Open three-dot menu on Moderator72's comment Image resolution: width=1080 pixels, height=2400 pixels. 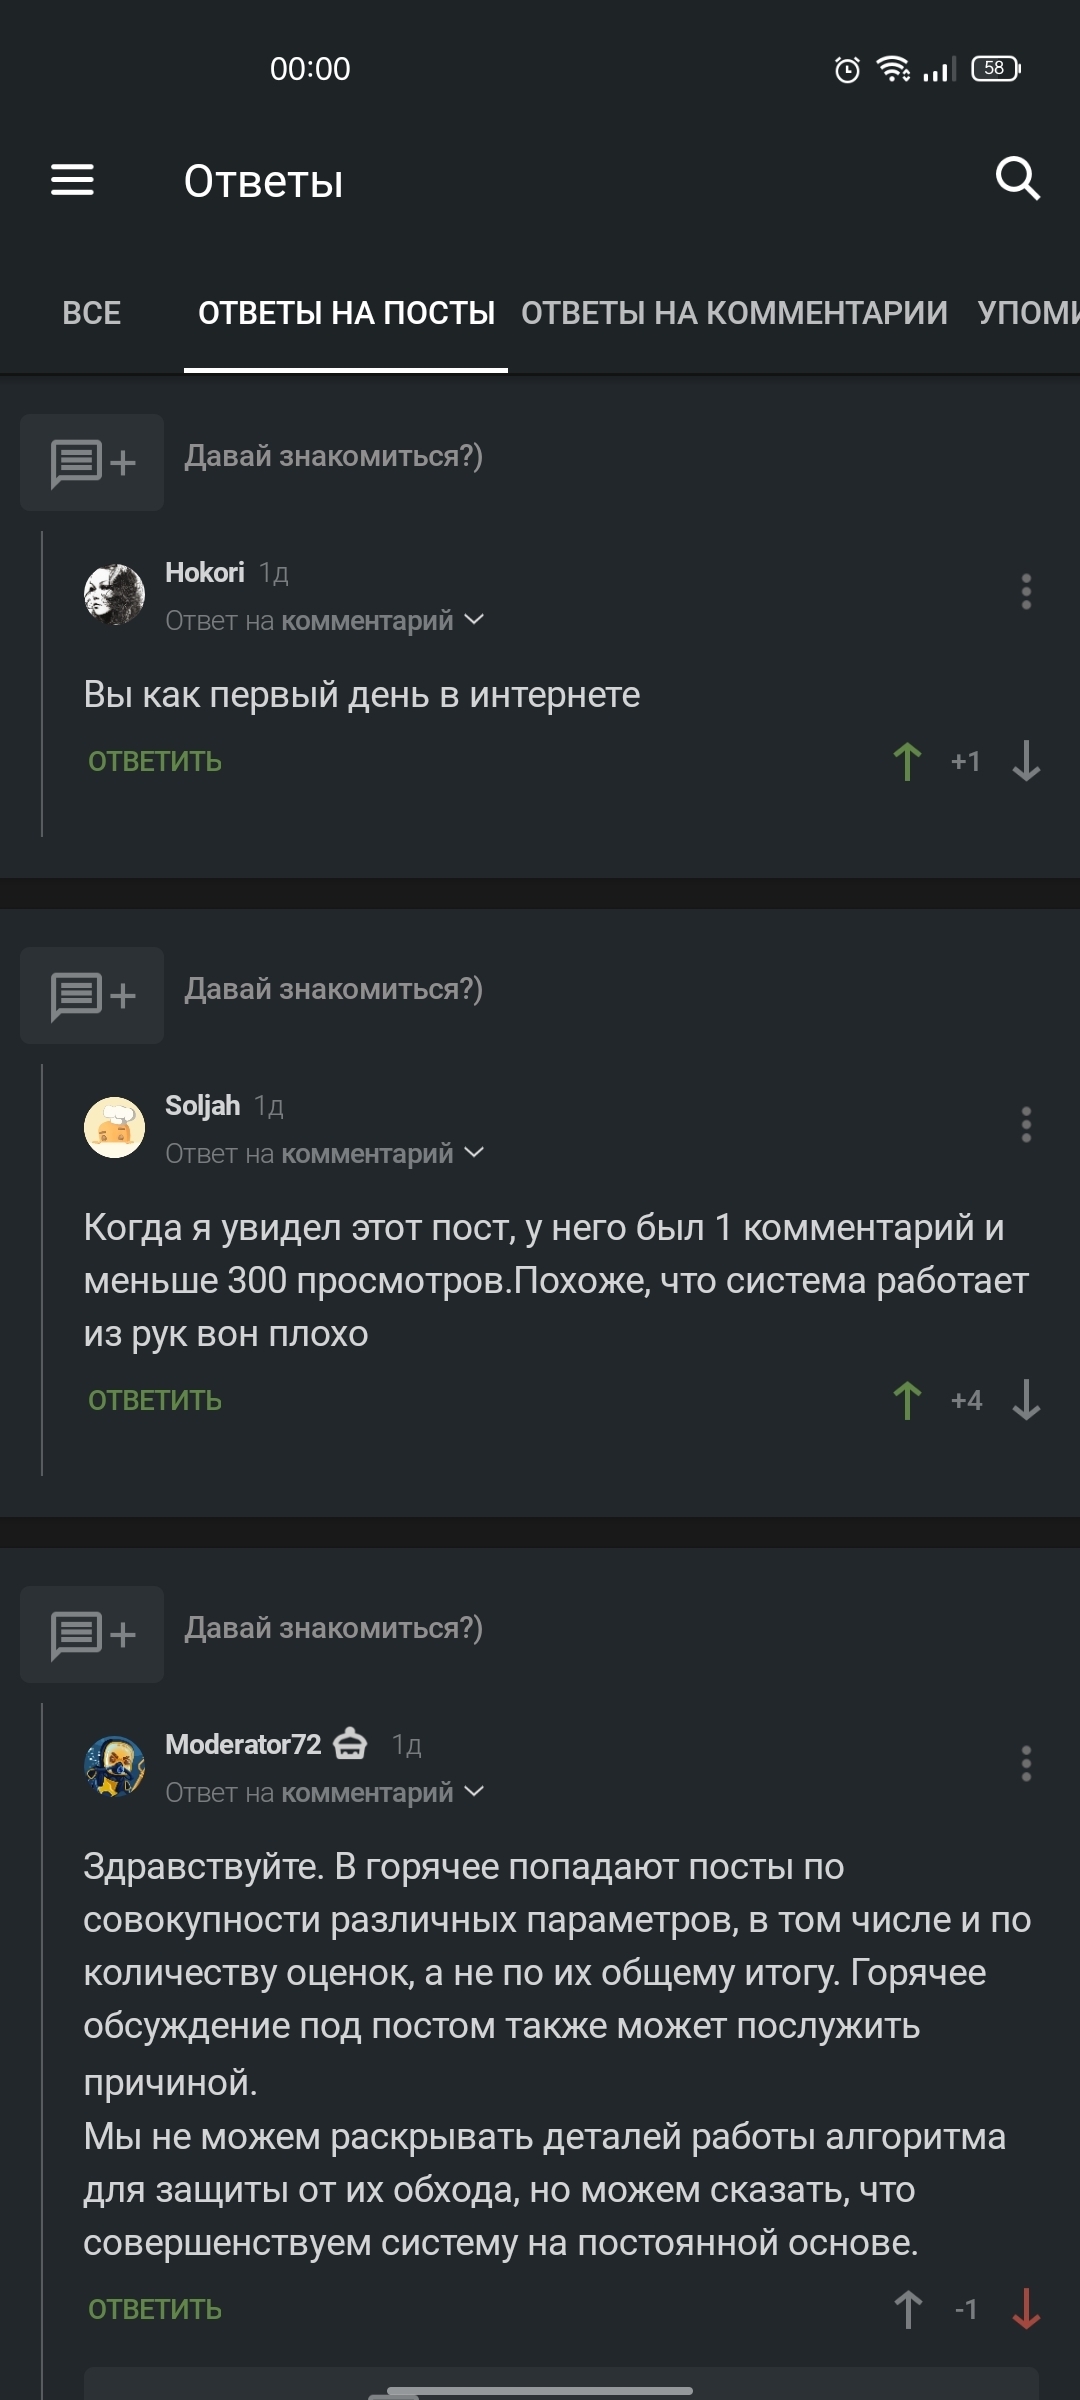[1026, 1763]
